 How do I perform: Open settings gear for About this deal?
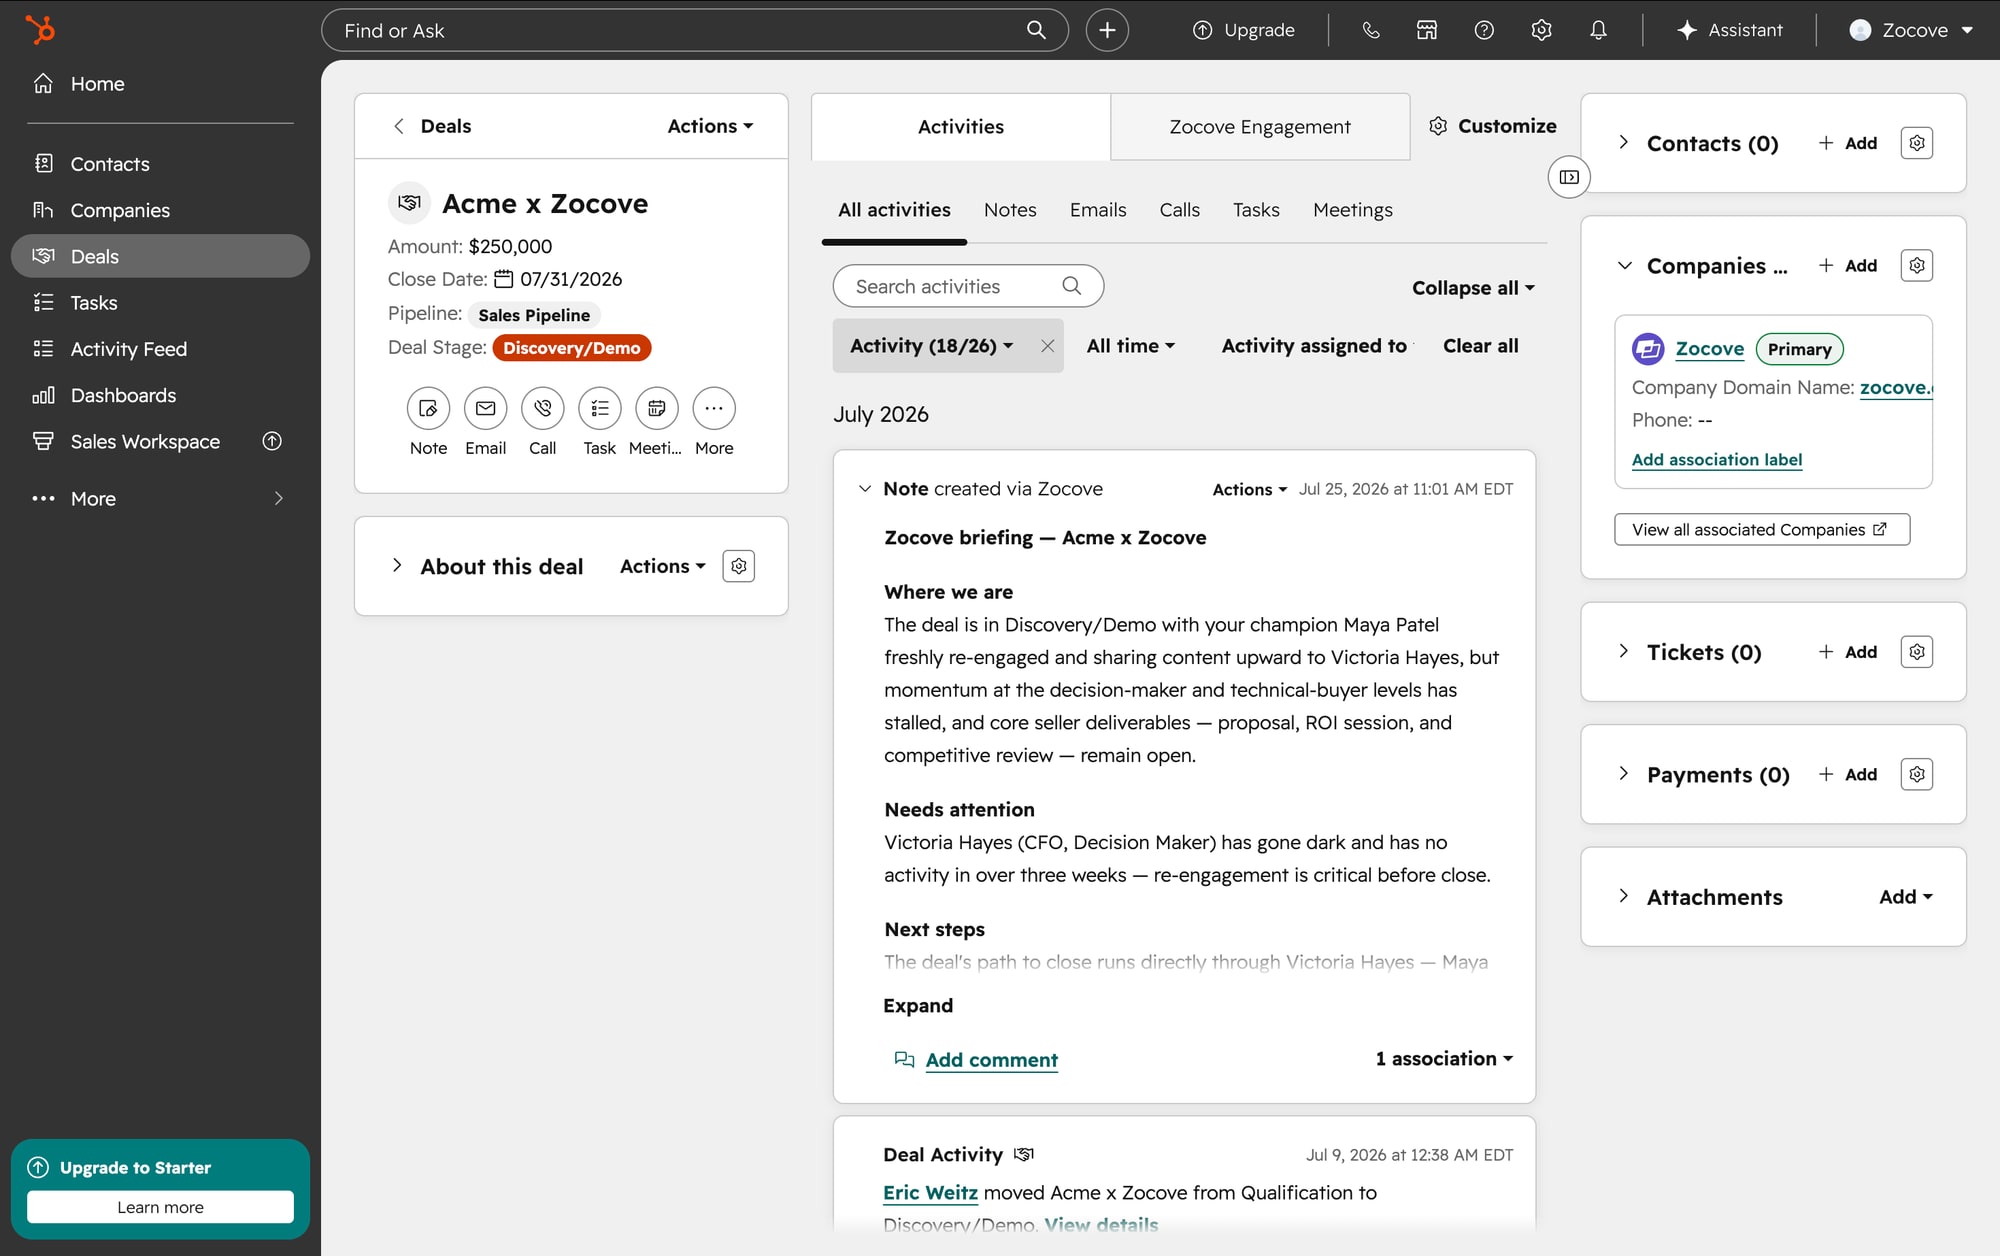tap(738, 566)
